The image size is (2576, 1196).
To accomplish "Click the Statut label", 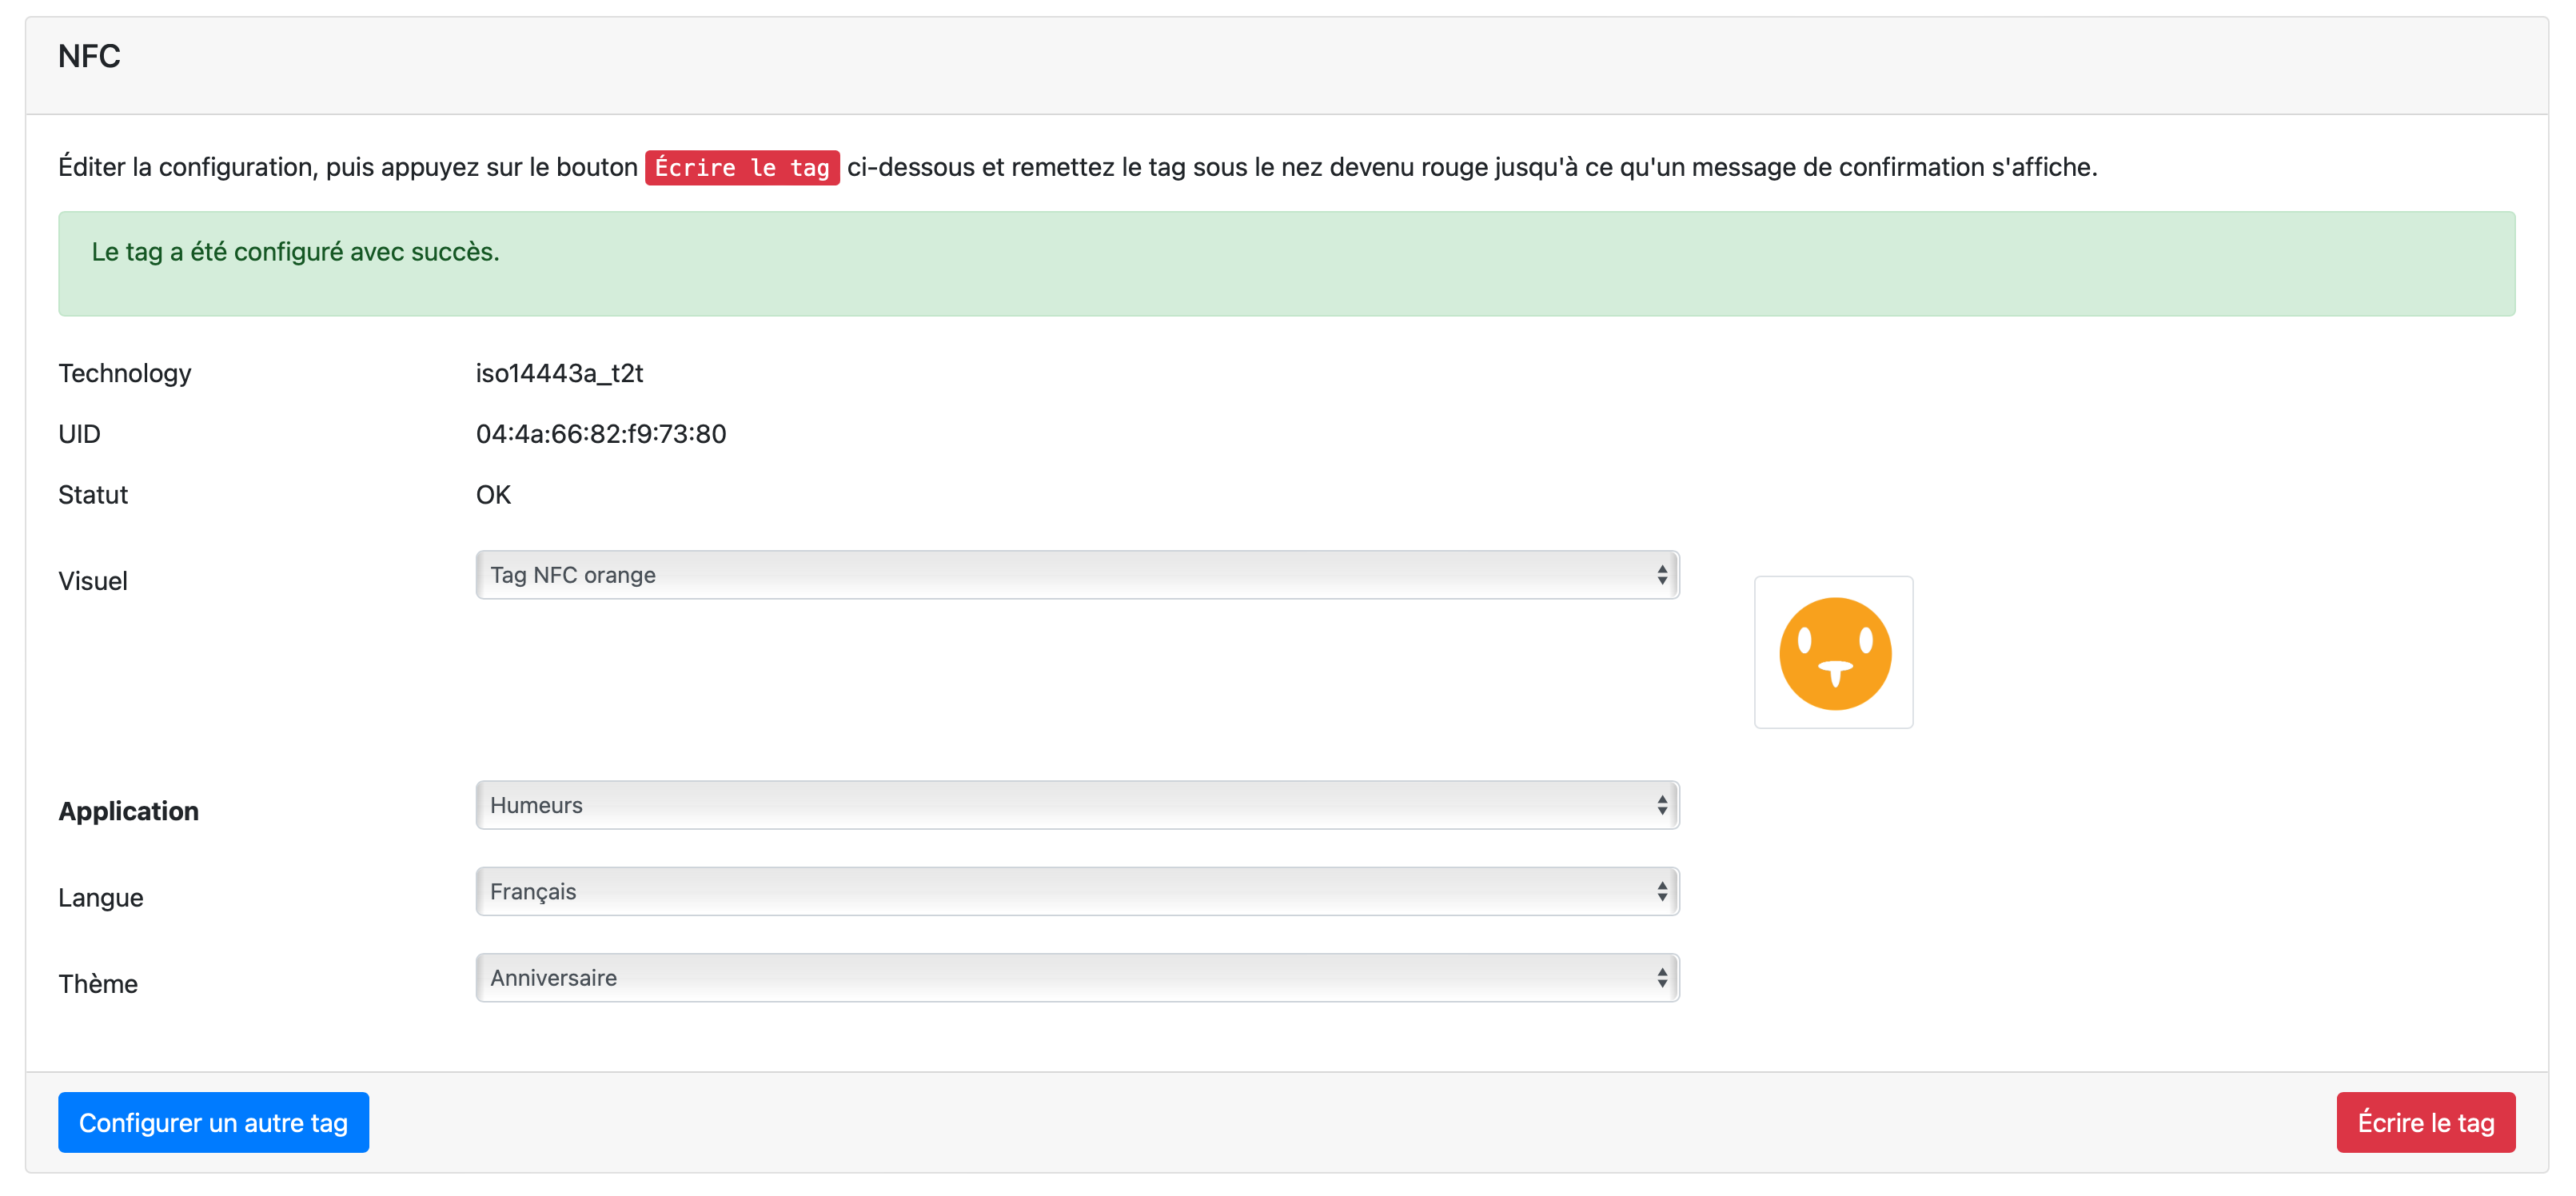I will point(93,495).
